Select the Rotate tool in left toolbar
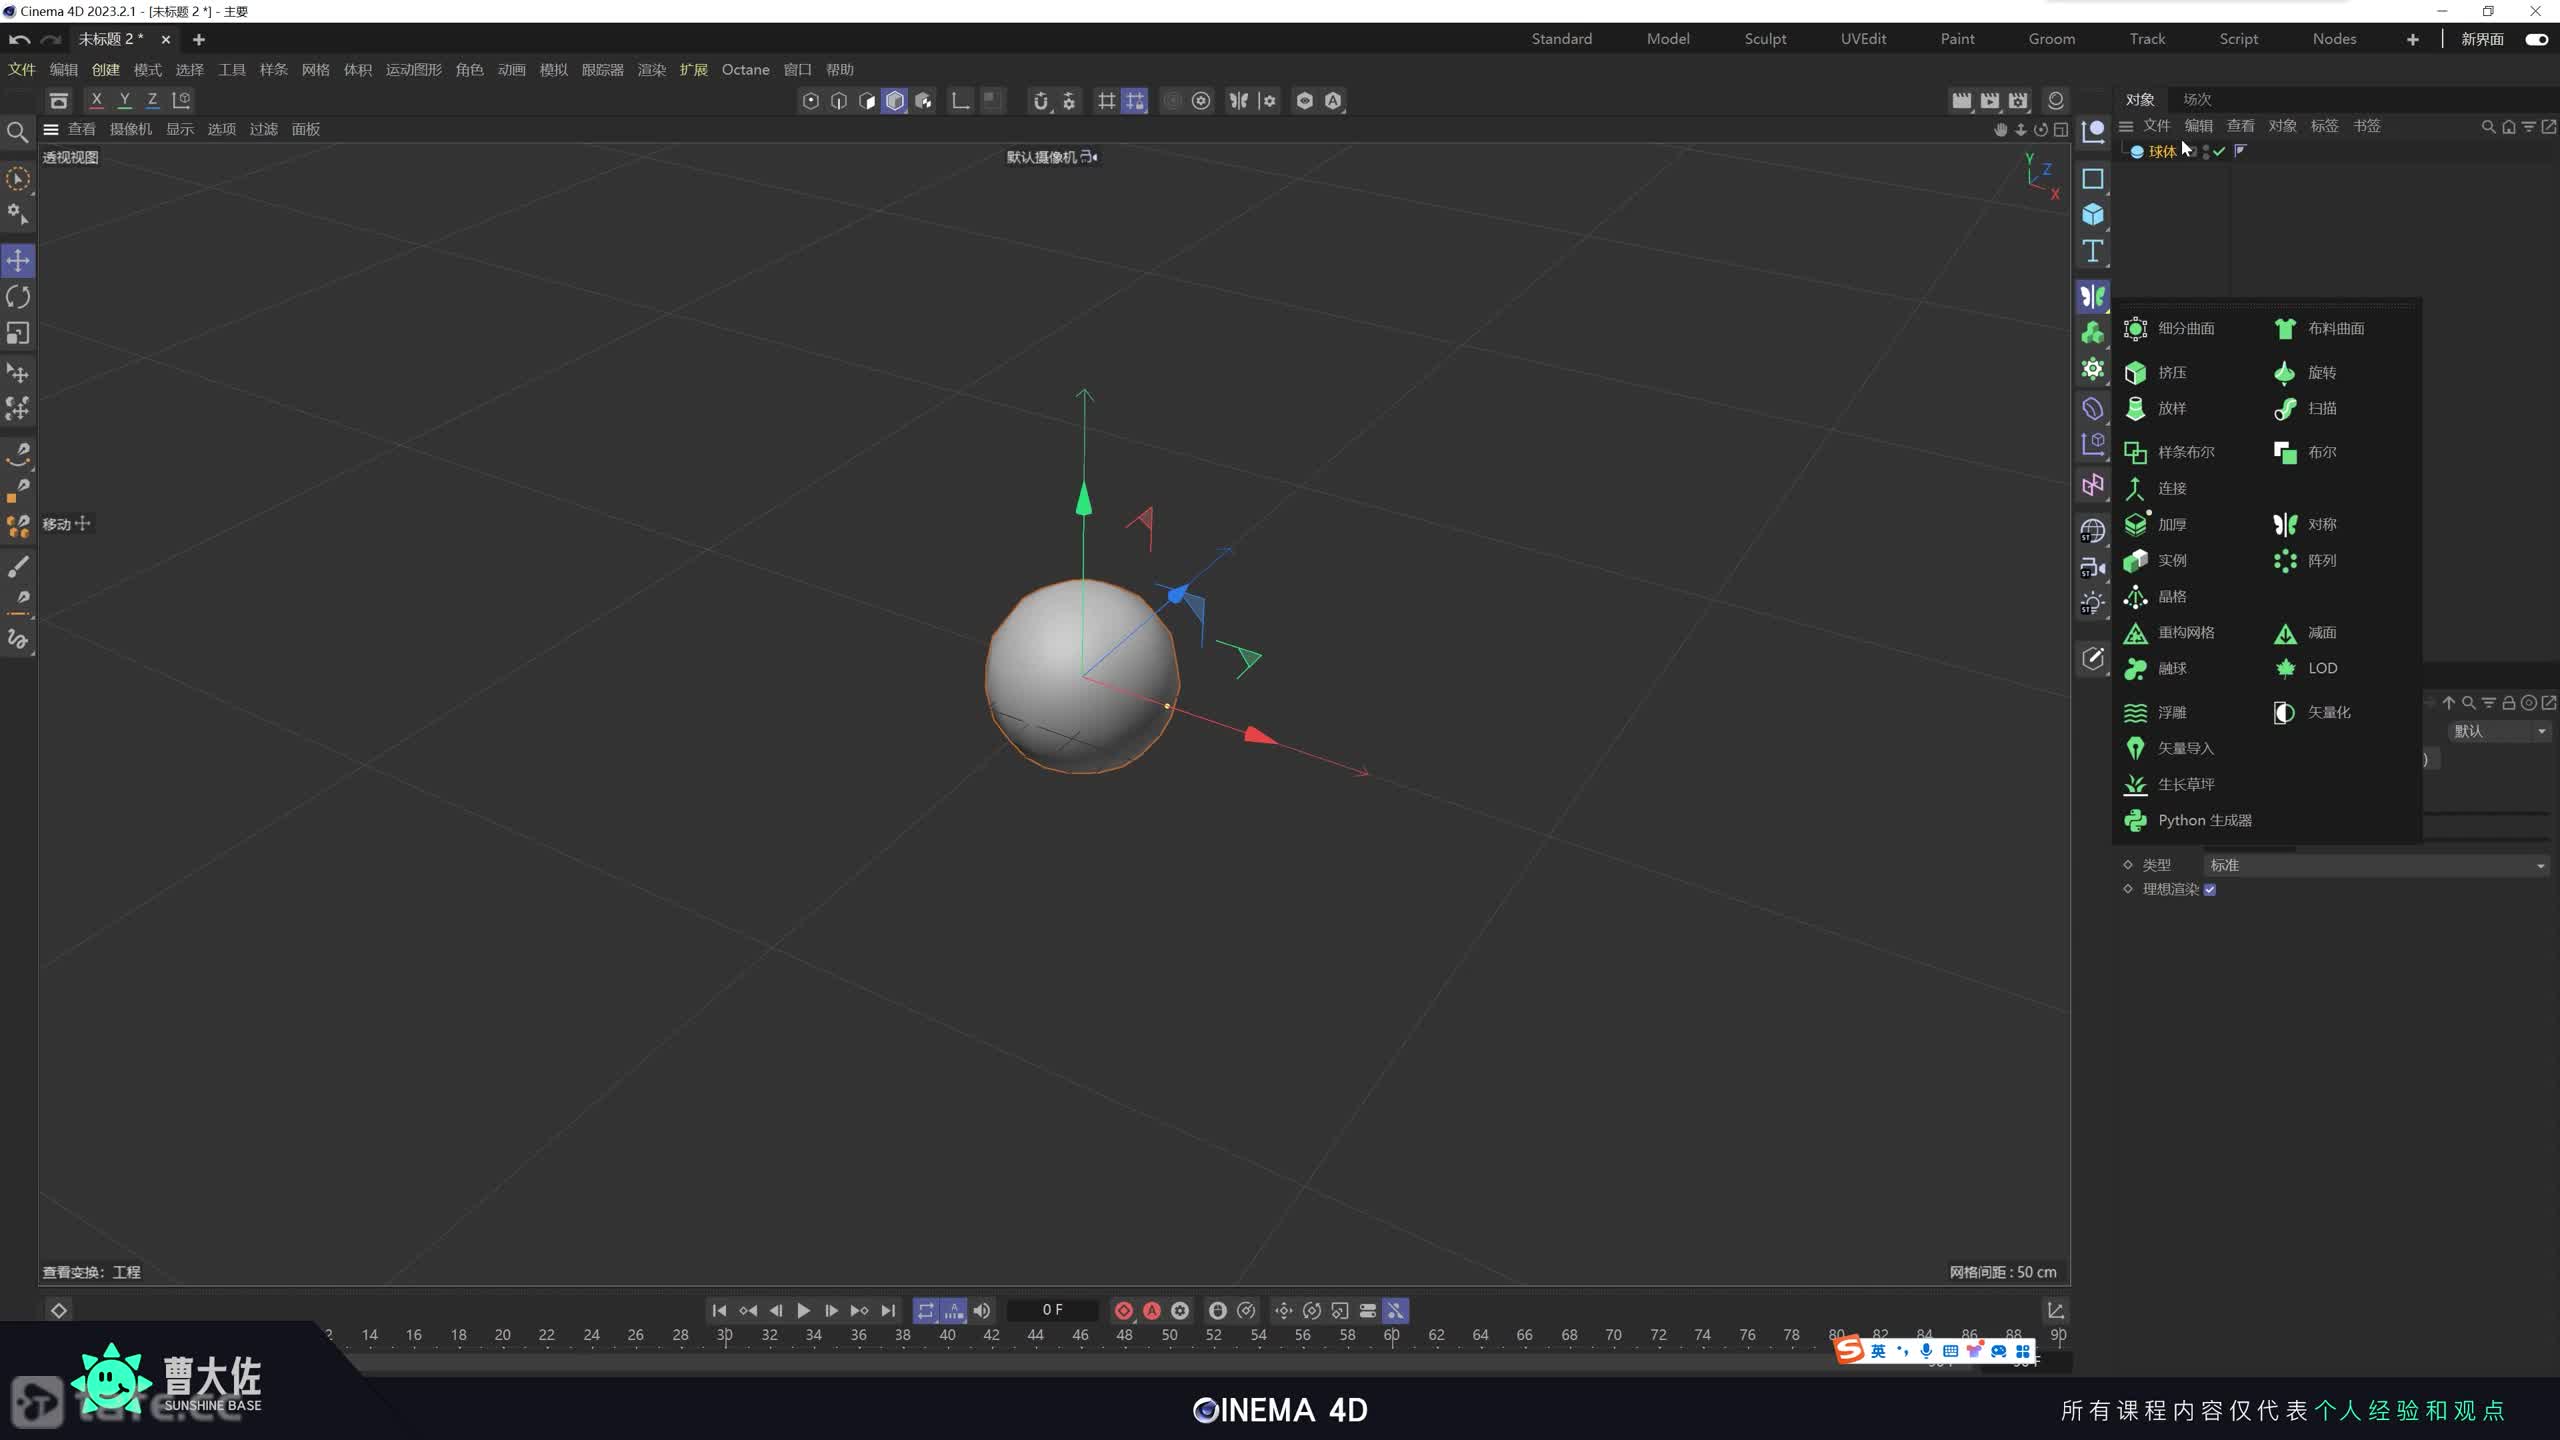 tap(18, 297)
